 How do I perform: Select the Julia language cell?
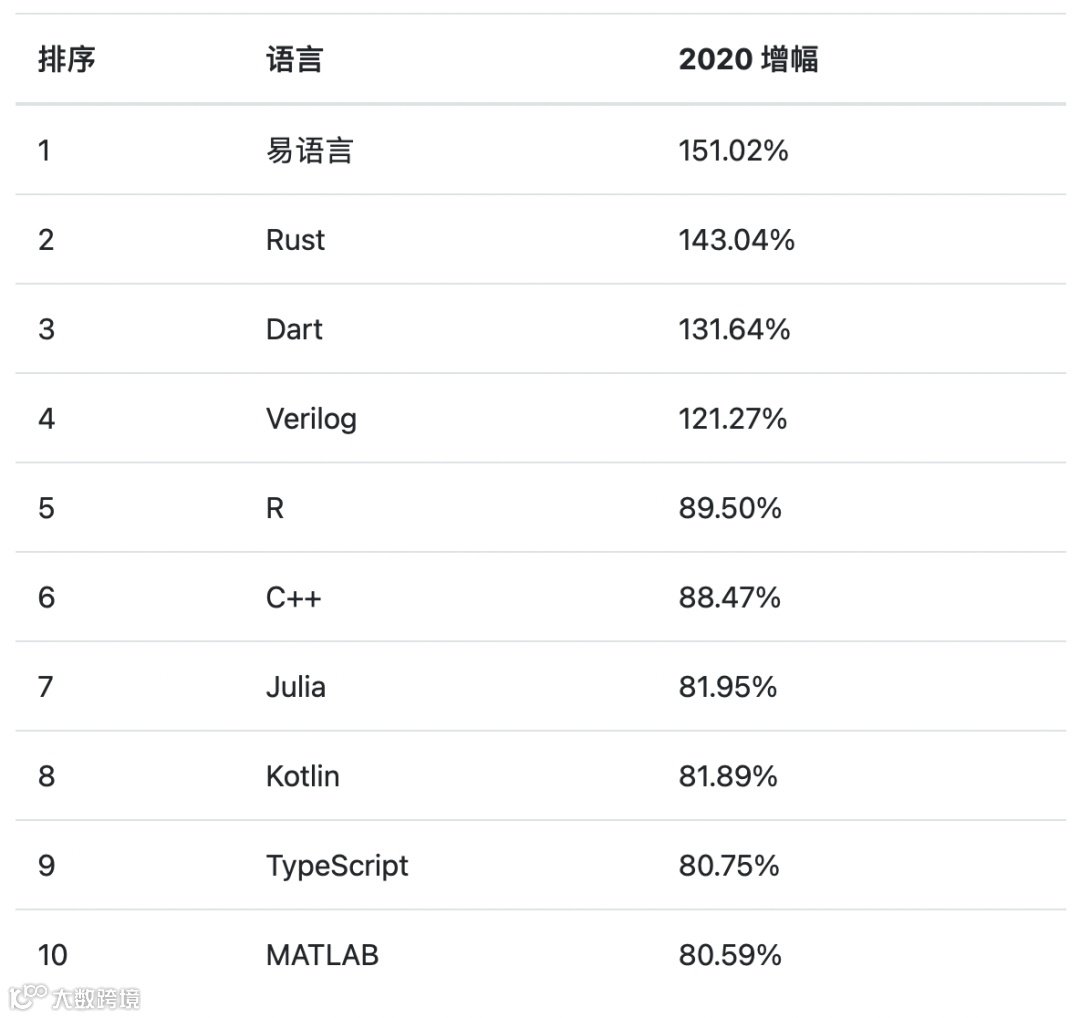pos(295,687)
